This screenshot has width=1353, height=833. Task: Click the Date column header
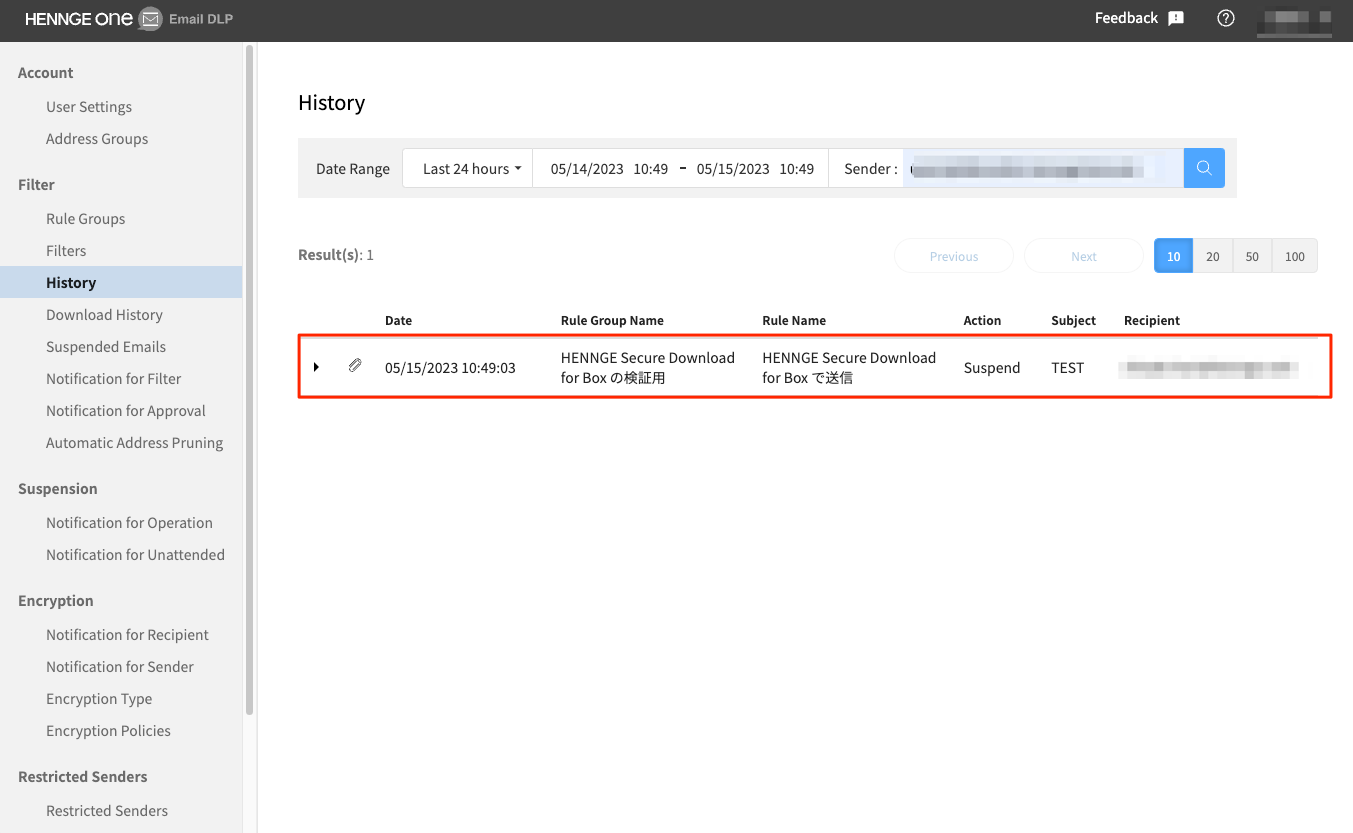(398, 321)
